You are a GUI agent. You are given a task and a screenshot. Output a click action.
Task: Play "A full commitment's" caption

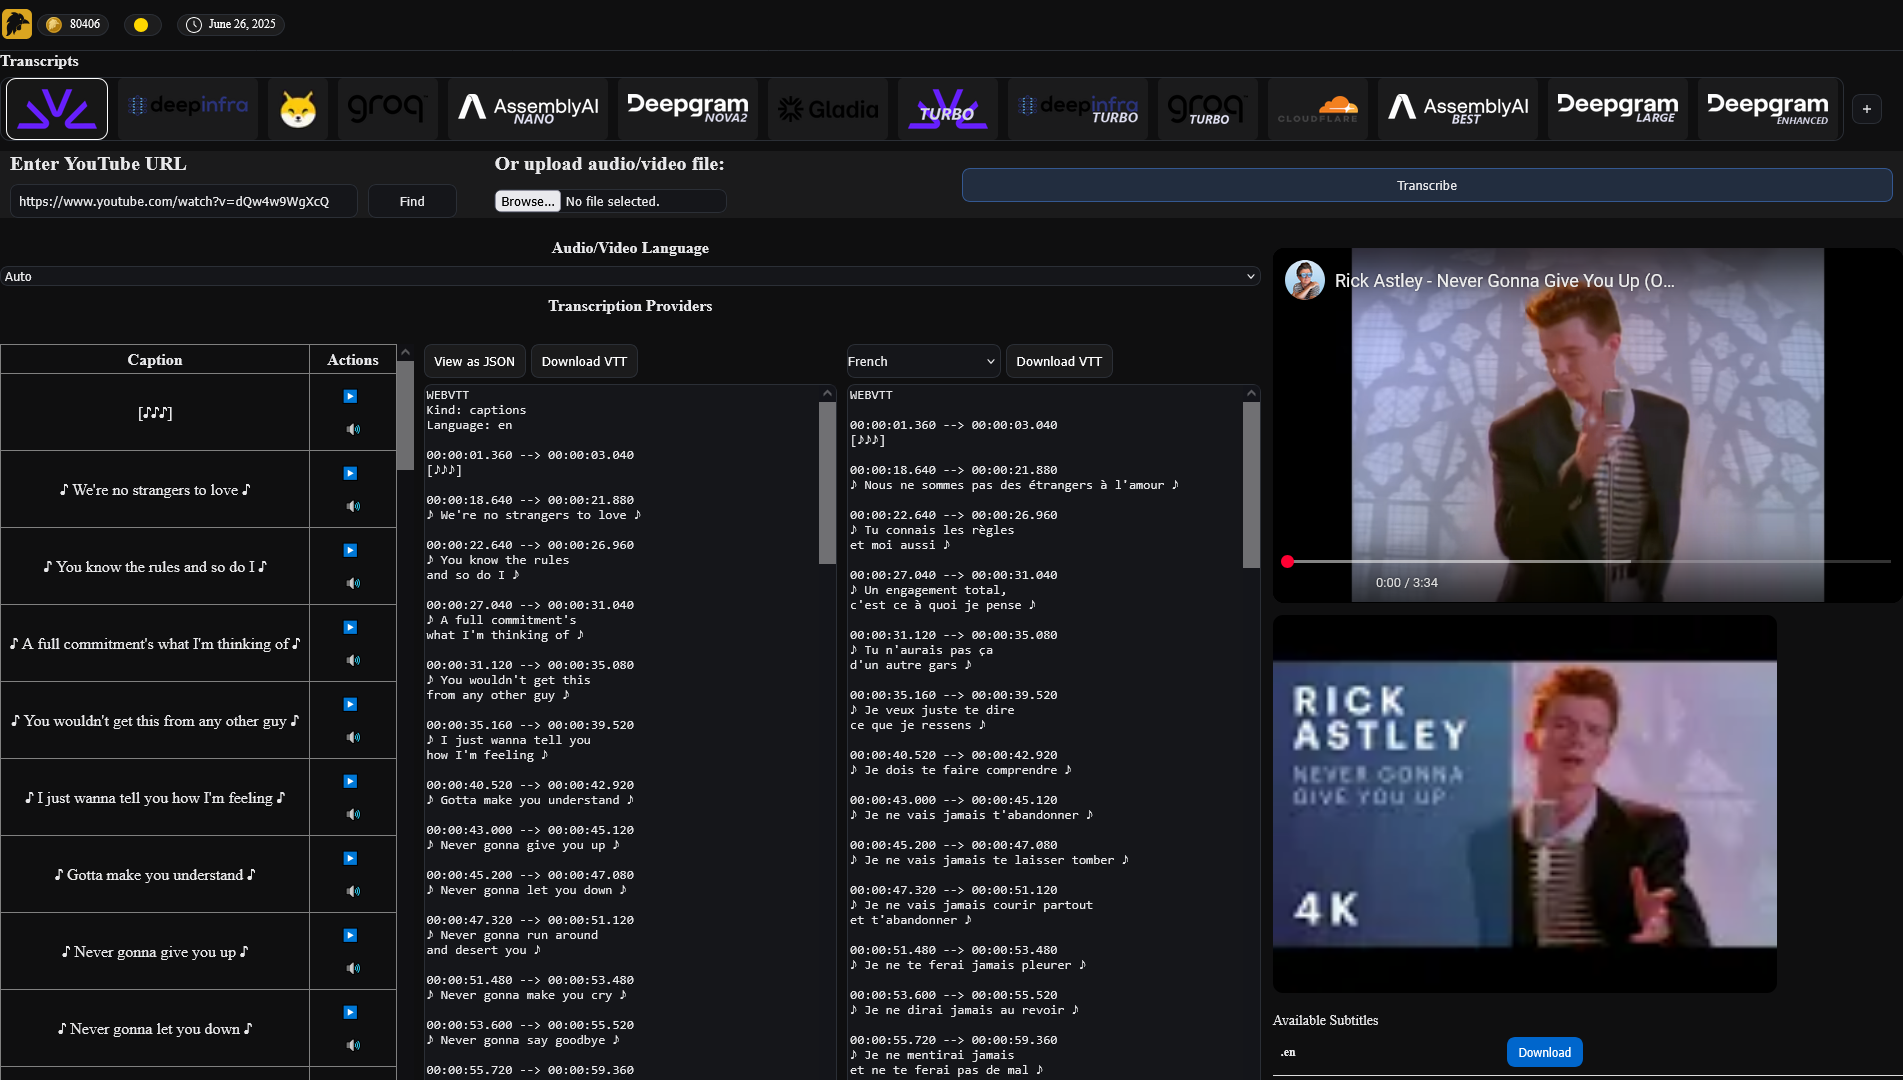coord(350,627)
